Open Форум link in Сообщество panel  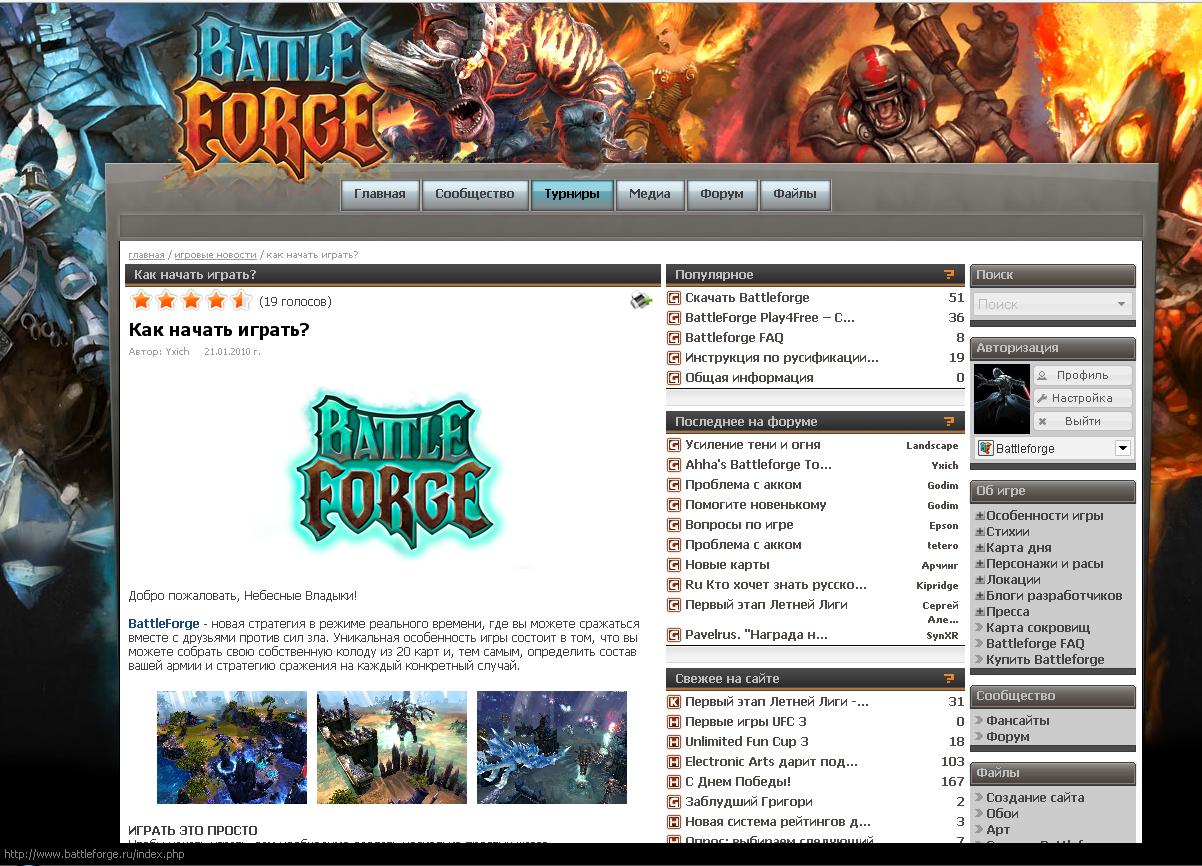(x=1008, y=737)
